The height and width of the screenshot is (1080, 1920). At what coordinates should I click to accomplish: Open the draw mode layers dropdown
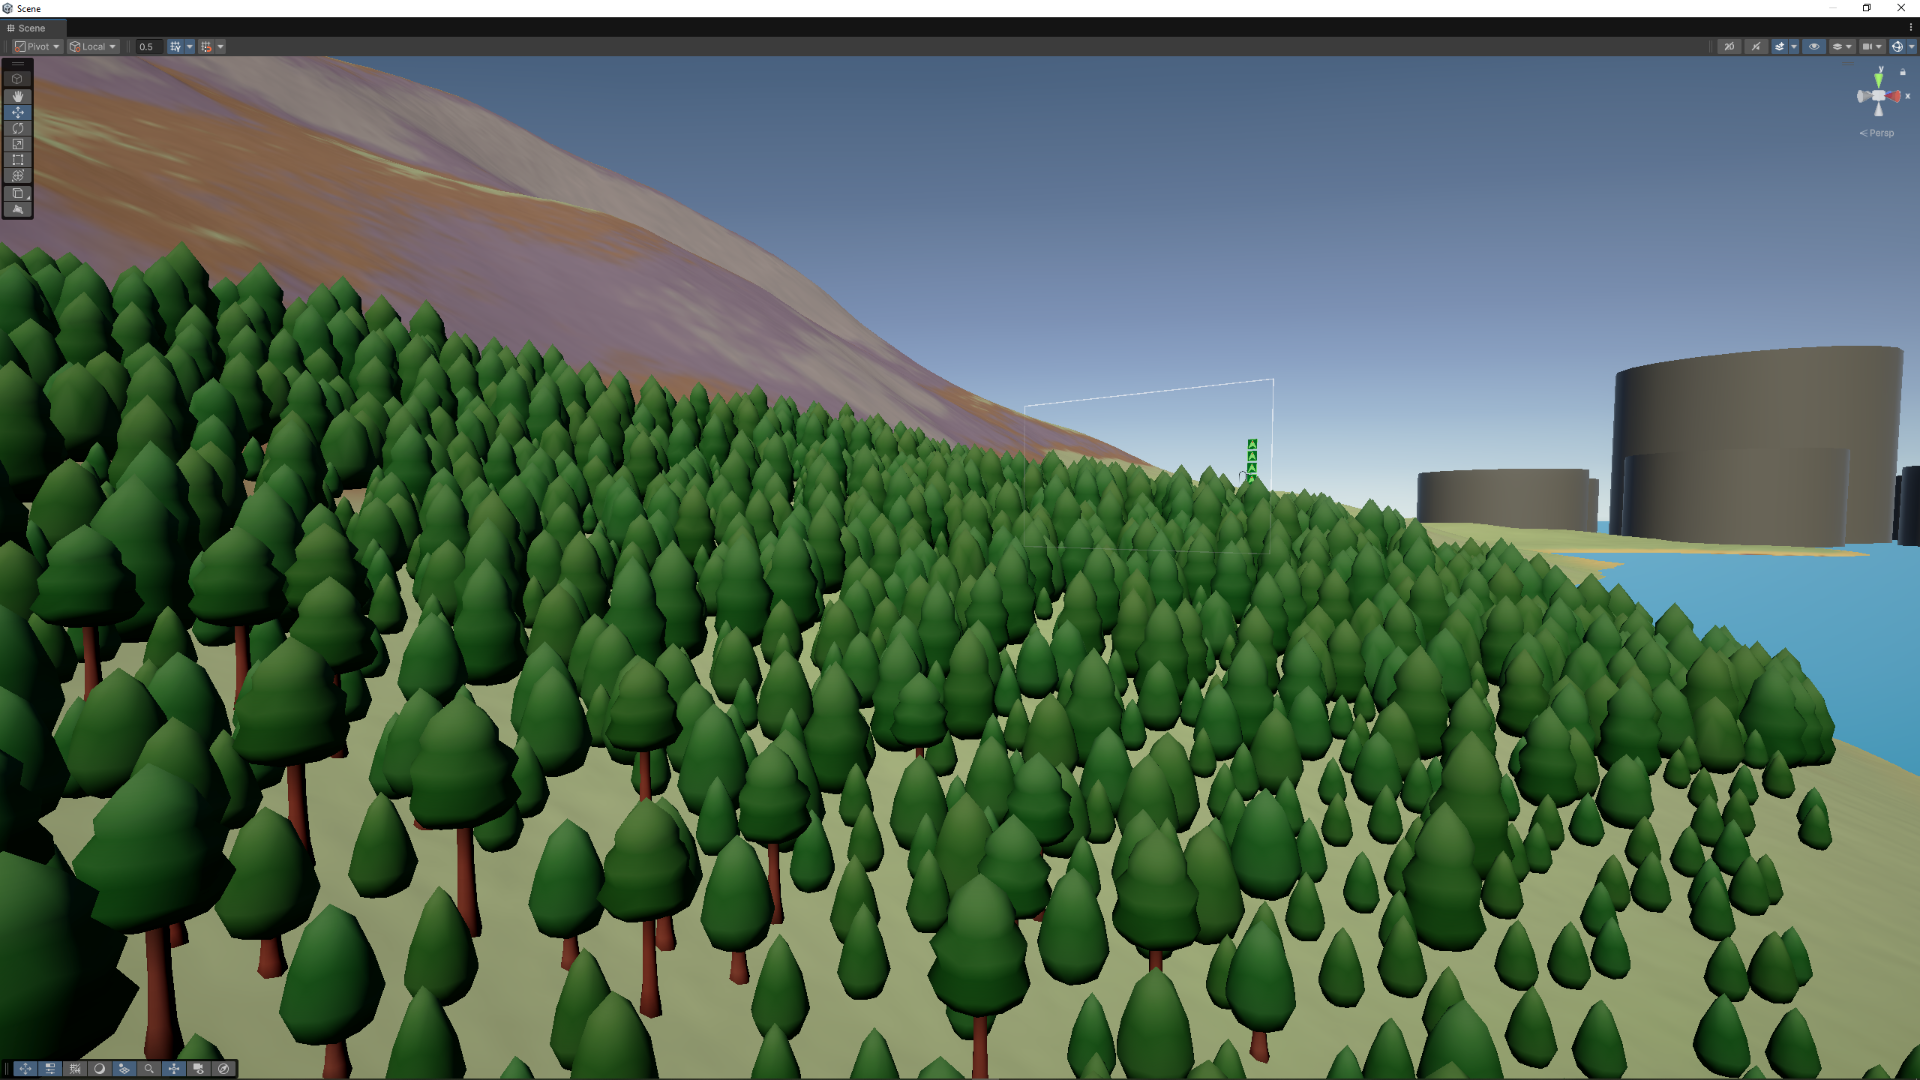tap(1842, 47)
